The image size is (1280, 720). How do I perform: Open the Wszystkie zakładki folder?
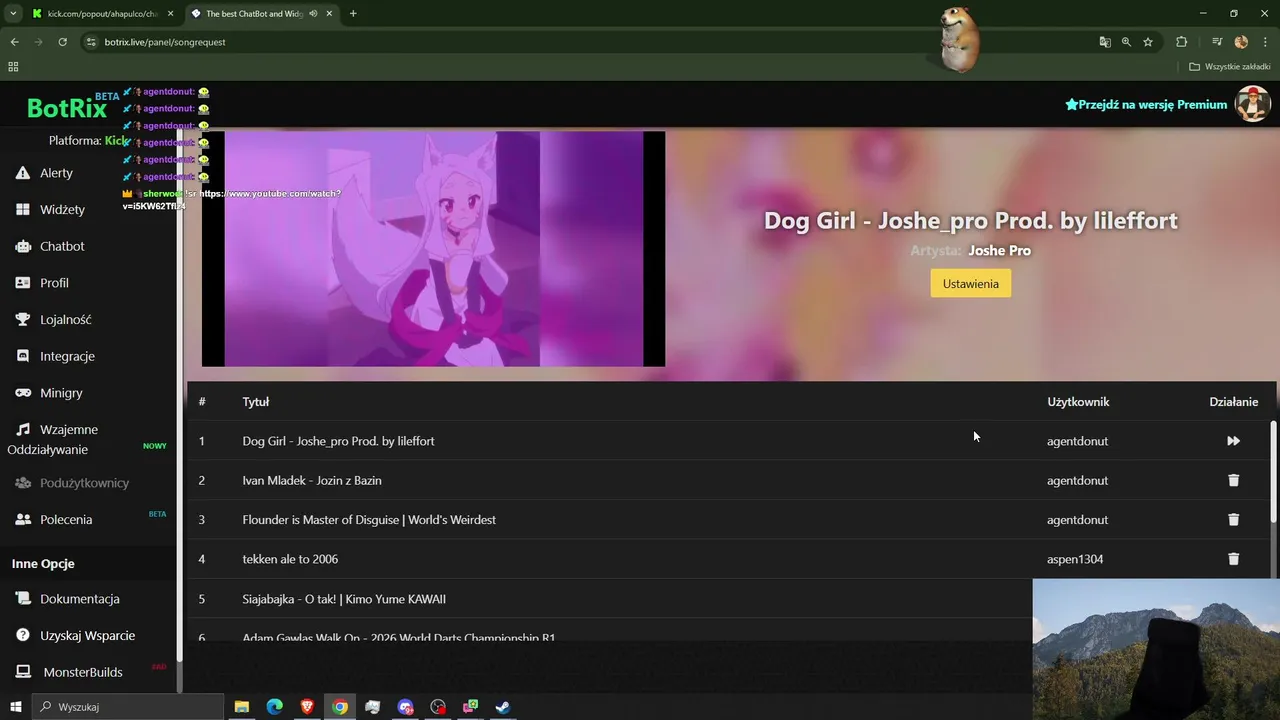1230,67
